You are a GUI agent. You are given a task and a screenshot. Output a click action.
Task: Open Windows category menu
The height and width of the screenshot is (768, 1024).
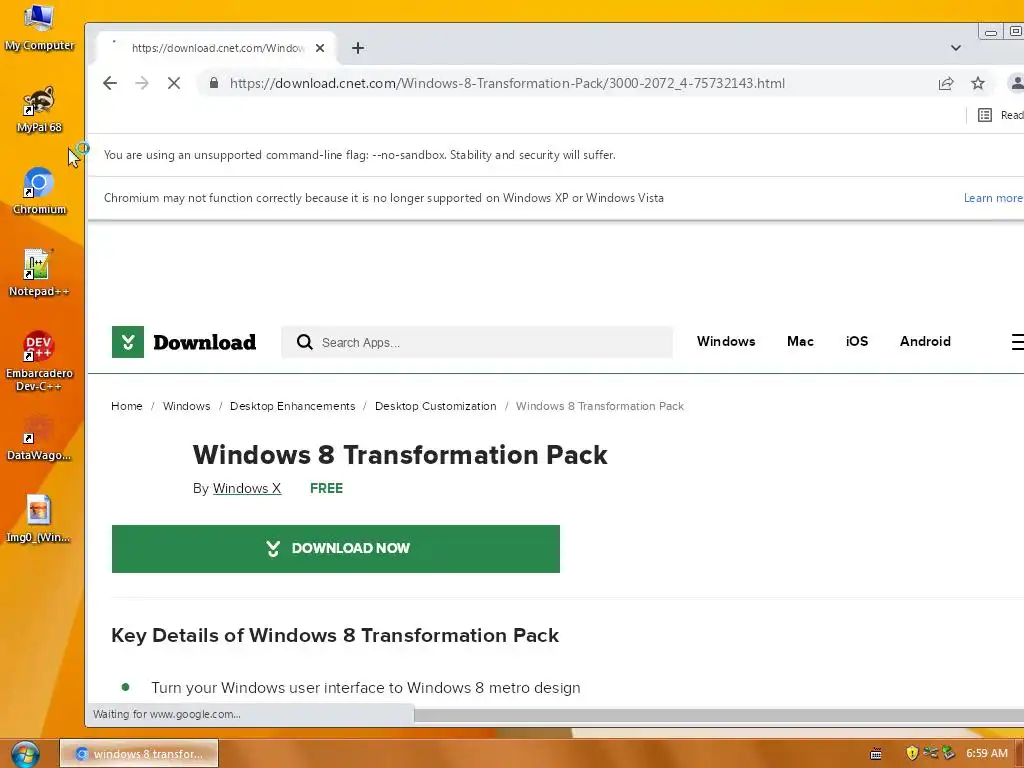[x=726, y=341]
